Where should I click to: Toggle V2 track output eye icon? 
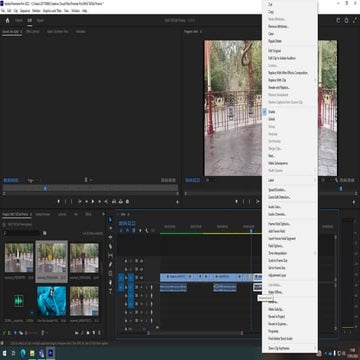pos(142,269)
